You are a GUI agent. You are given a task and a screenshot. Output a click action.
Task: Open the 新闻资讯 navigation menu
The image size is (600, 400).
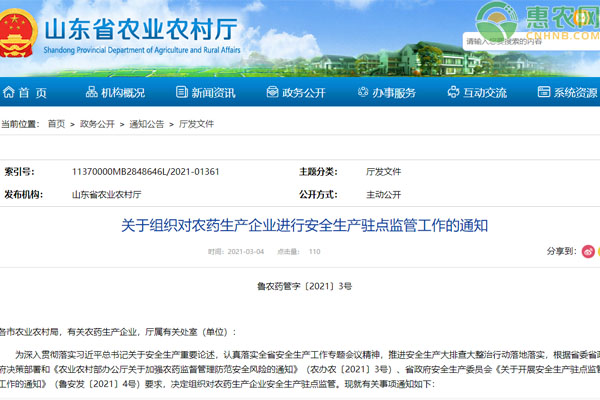coord(214,93)
